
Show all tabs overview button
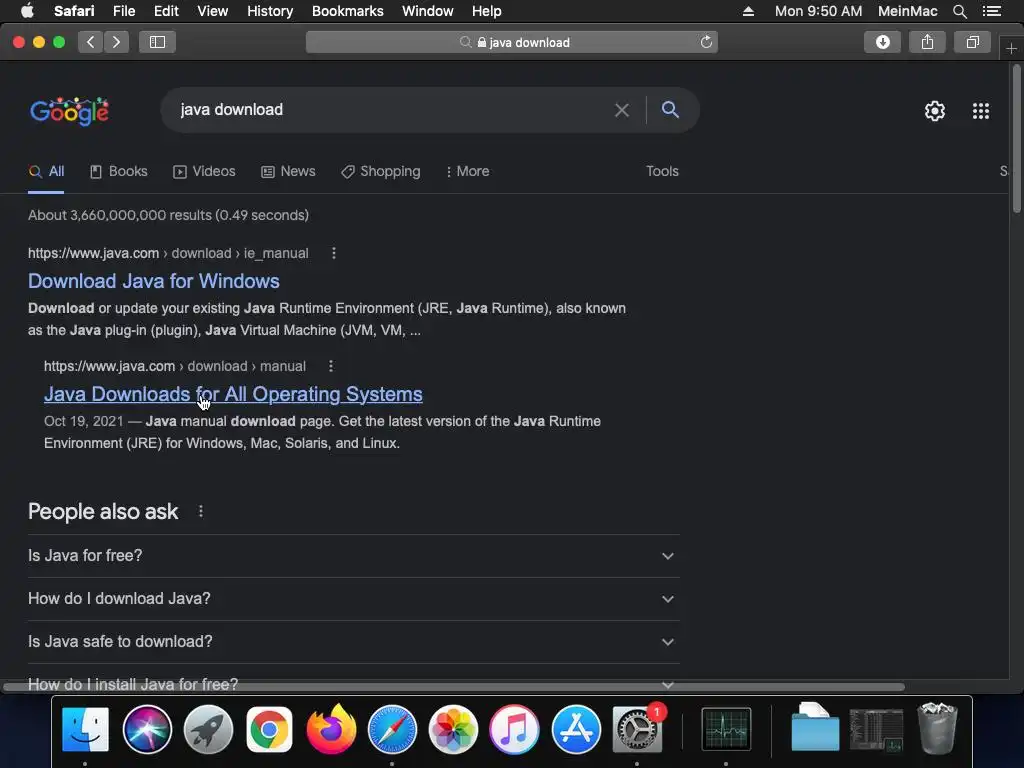[x=972, y=42]
